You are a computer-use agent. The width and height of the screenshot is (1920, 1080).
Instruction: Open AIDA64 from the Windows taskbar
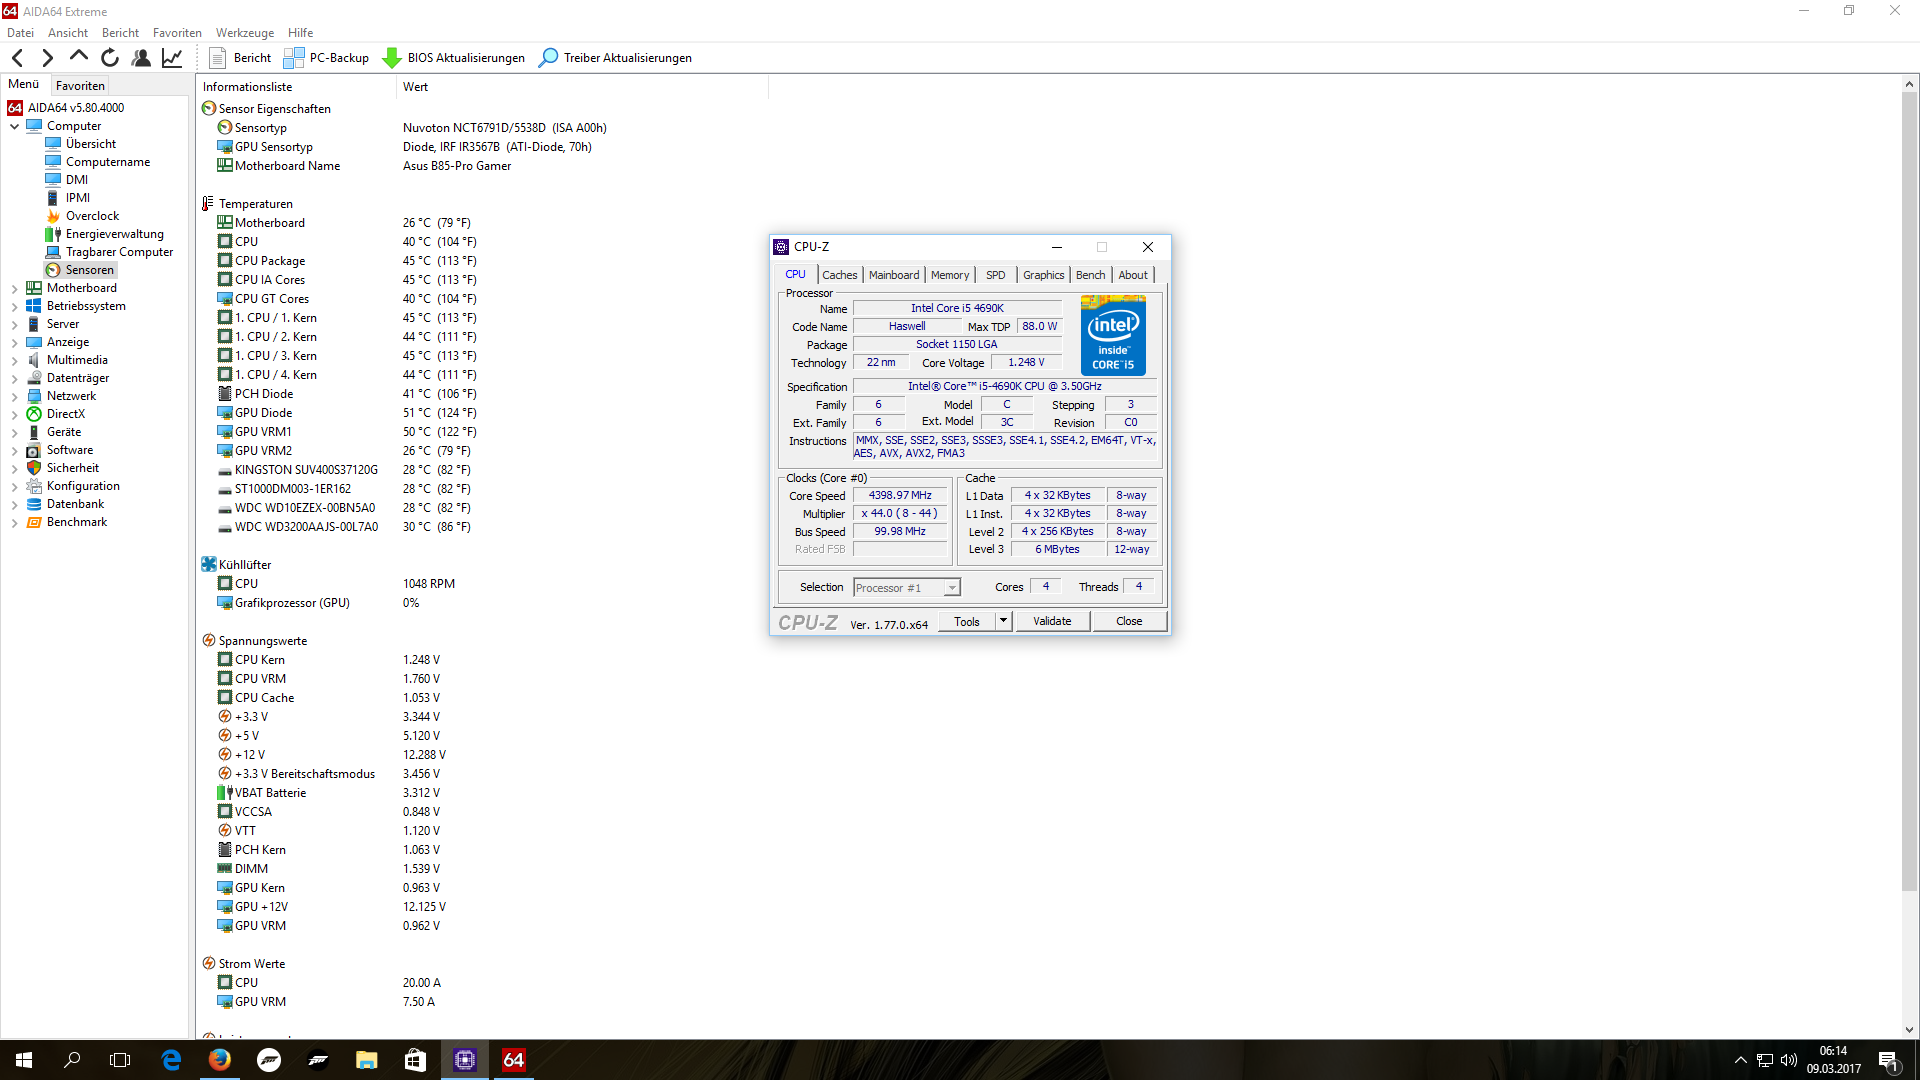pyautogui.click(x=513, y=1060)
